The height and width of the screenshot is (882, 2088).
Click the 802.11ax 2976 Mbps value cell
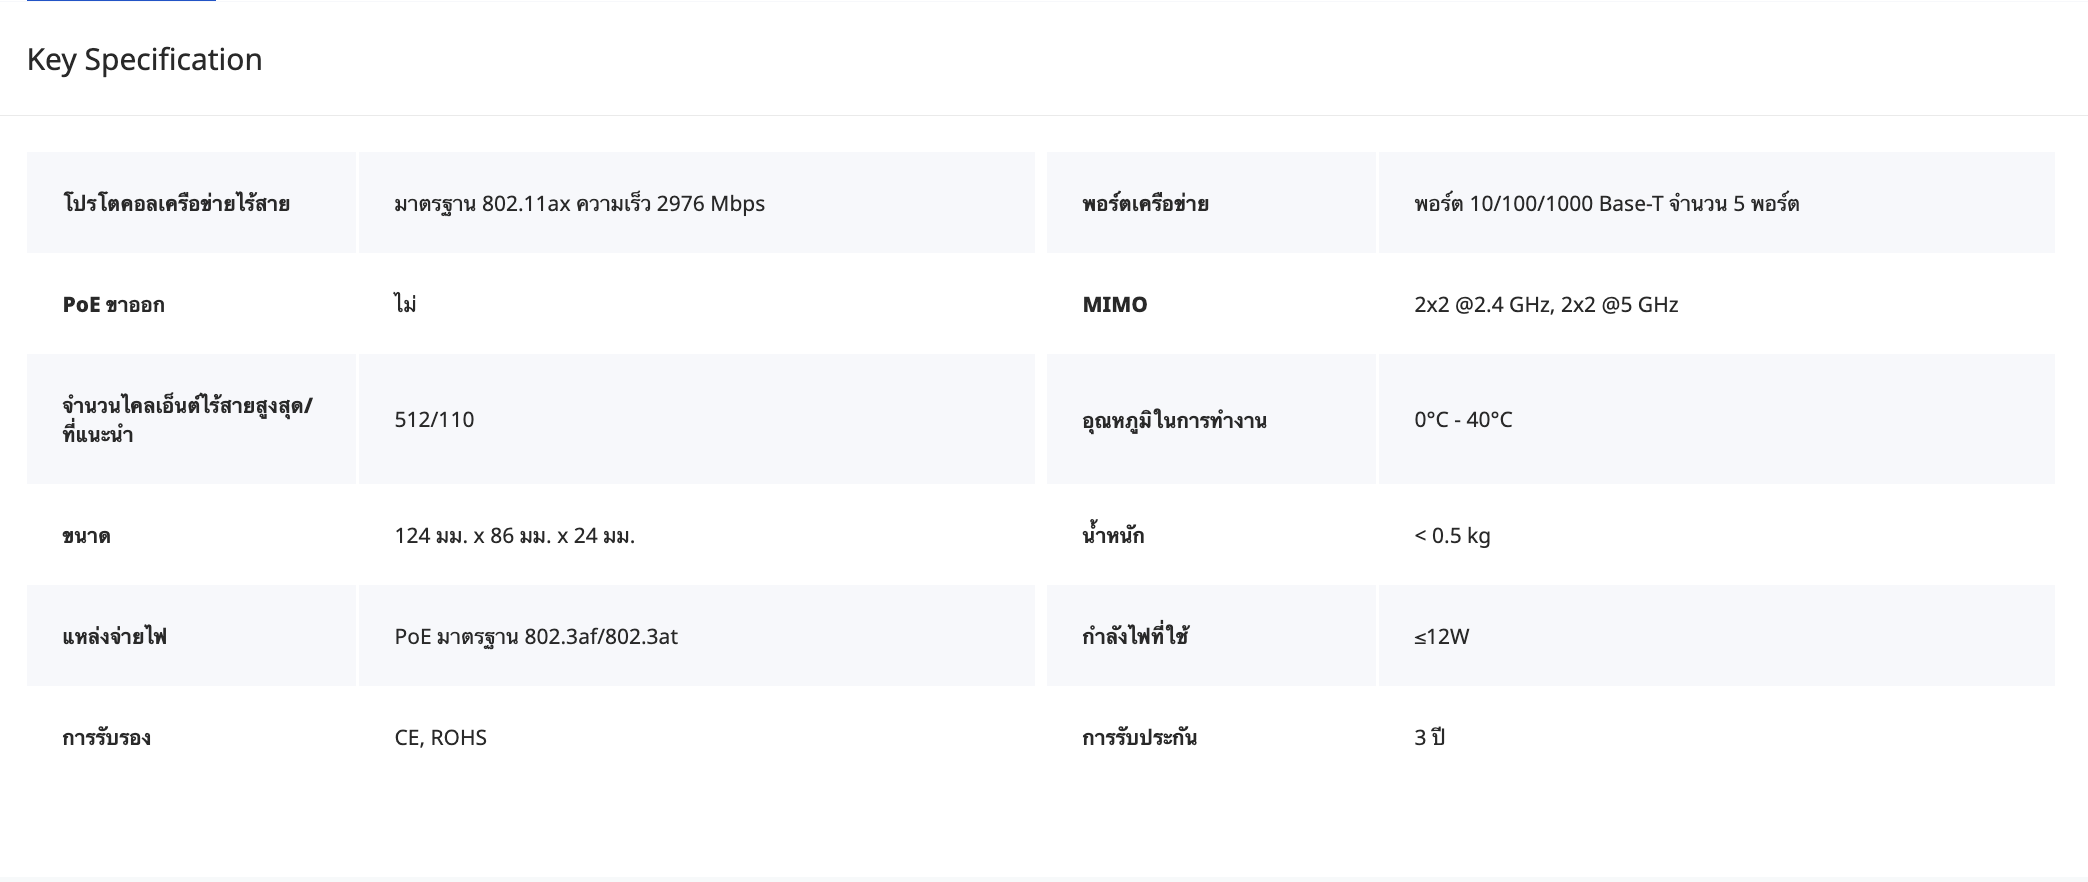(x=579, y=204)
